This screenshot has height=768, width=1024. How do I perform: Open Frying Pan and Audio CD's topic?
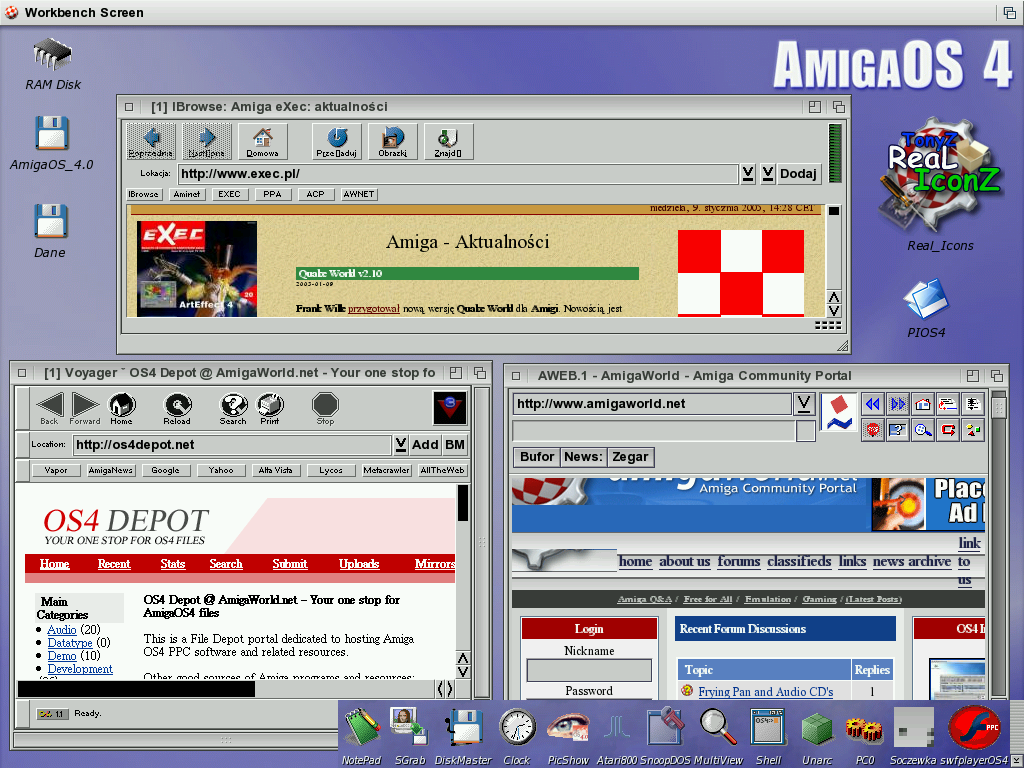coord(765,692)
